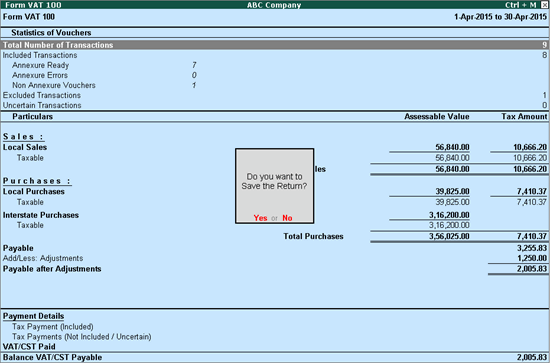The width and height of the screenshot is (550, 363).
Task: Close the Form VAT 100 window
Action: click(544, 5)
